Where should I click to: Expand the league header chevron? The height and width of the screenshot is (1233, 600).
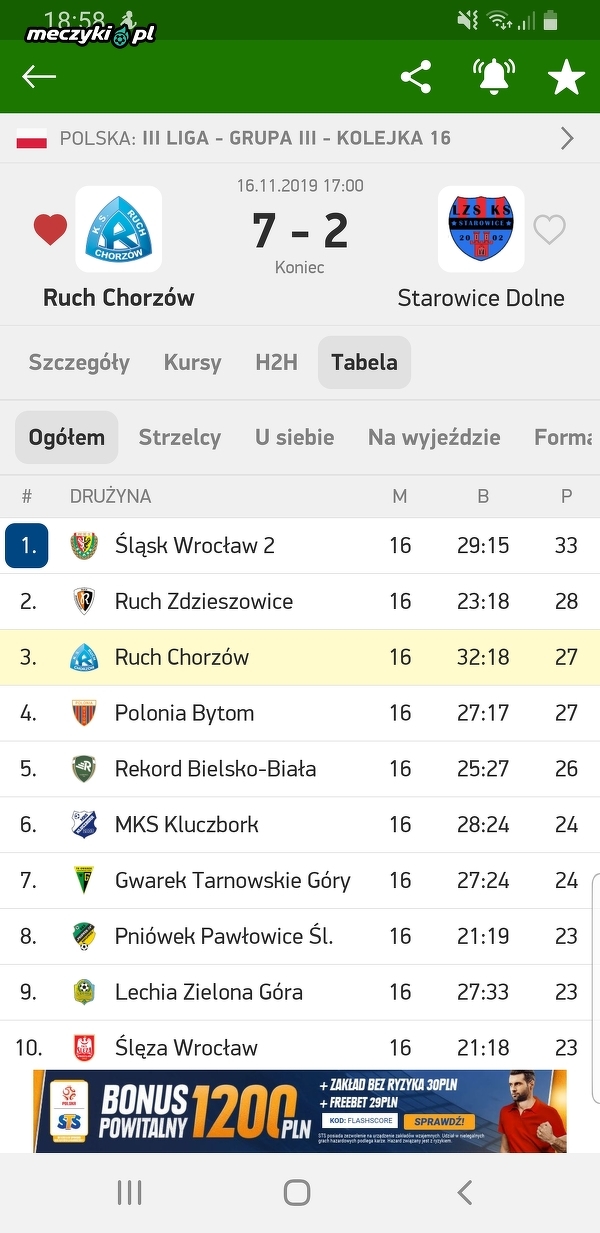[567, 138]
